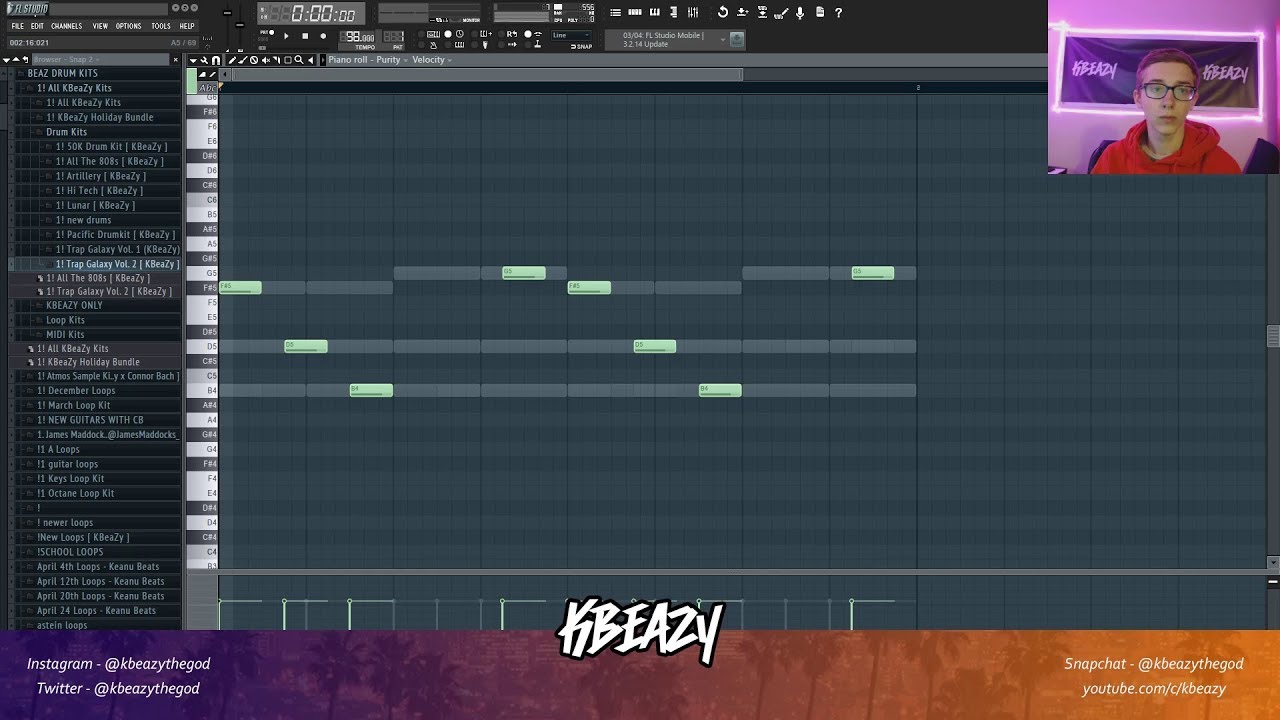Toggle the metronome button
Screen dimensions: 1280x720
click(434, 45)
